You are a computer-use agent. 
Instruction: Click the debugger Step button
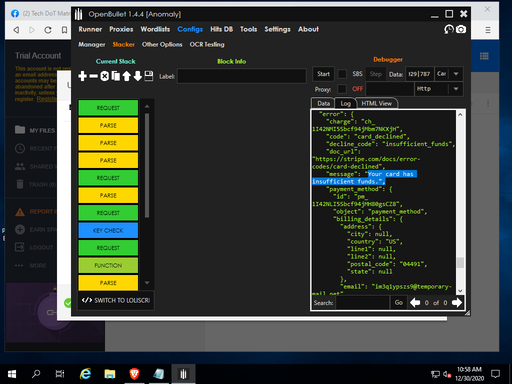pos(376,74)
